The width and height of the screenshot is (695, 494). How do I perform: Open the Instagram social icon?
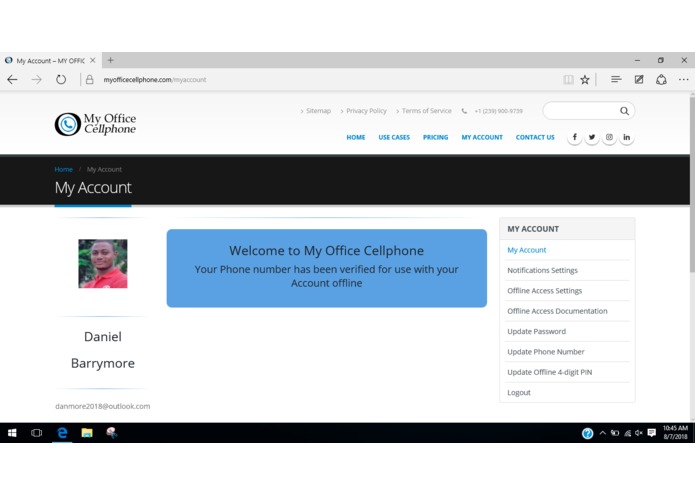(x=609, y=137)
